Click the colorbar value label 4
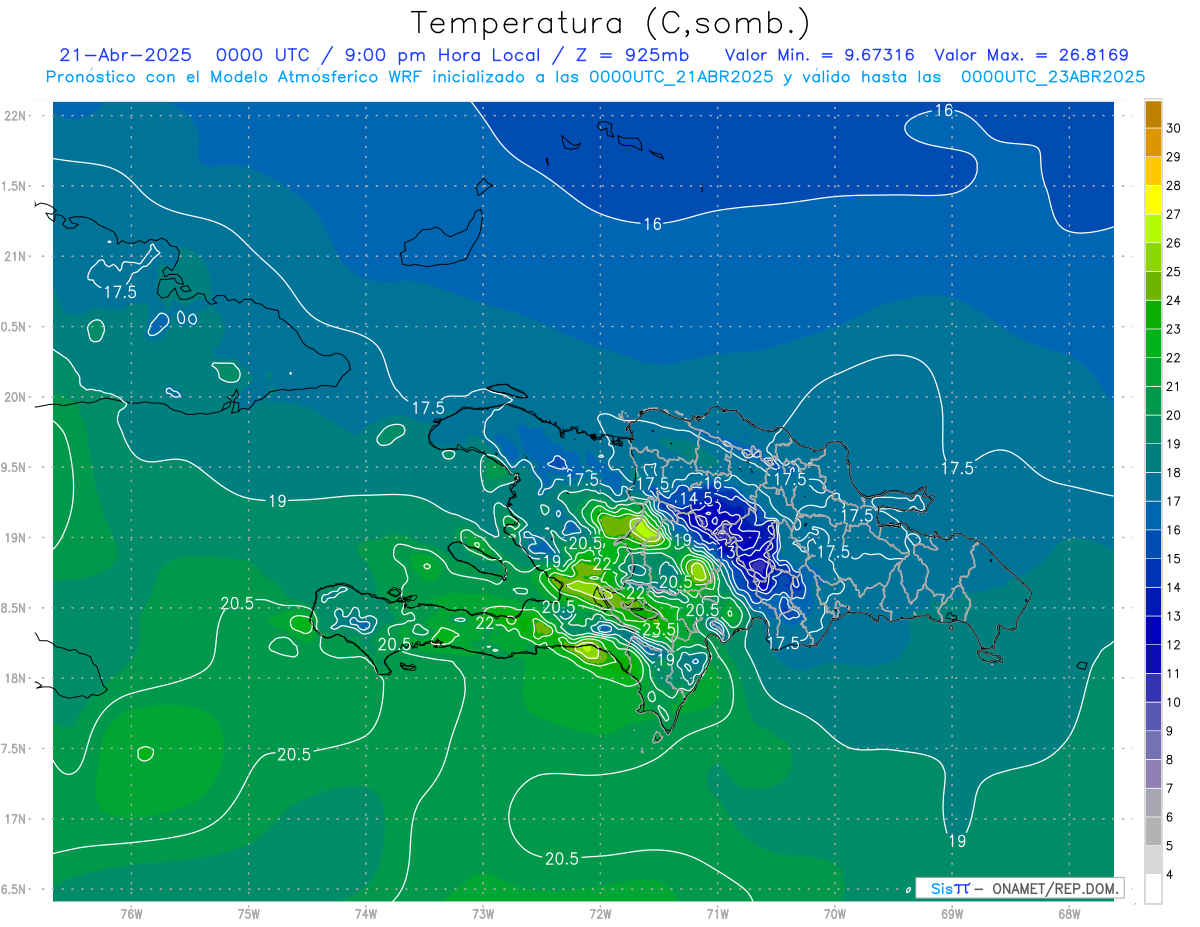Screen dimensions: 1200x927 1172,874
